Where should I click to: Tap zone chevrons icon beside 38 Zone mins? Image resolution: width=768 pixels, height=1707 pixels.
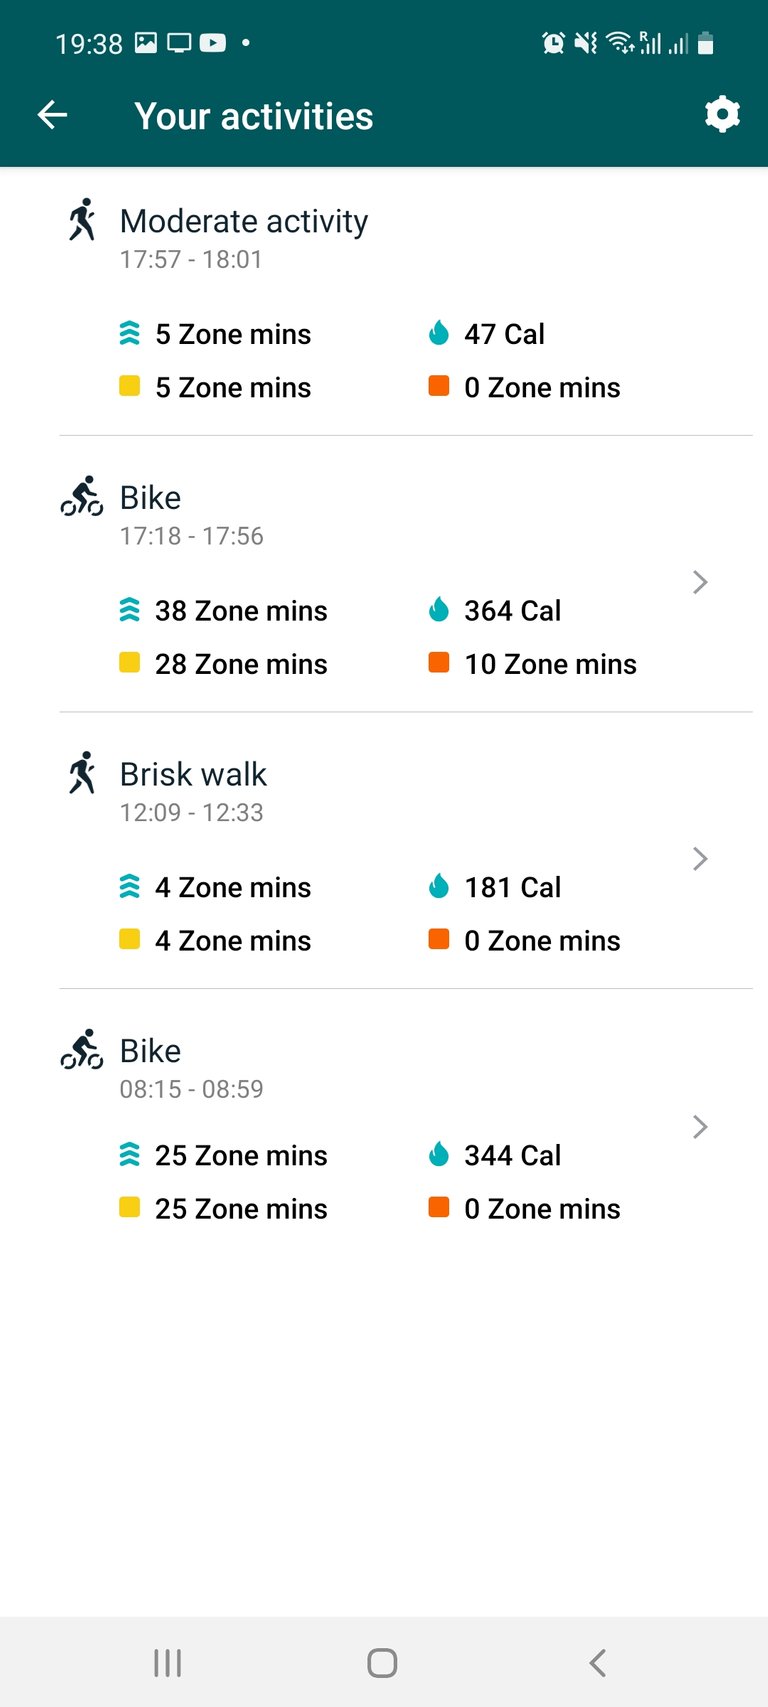pyautogui.click(x=129, y=610)
